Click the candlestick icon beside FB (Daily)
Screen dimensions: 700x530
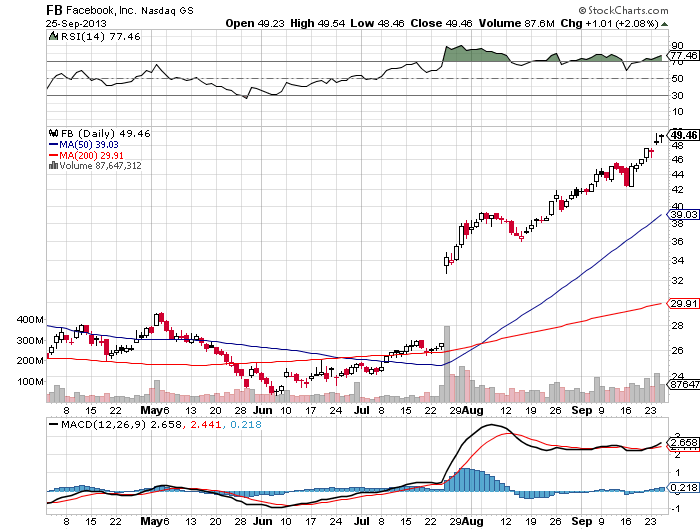[54, 133]
